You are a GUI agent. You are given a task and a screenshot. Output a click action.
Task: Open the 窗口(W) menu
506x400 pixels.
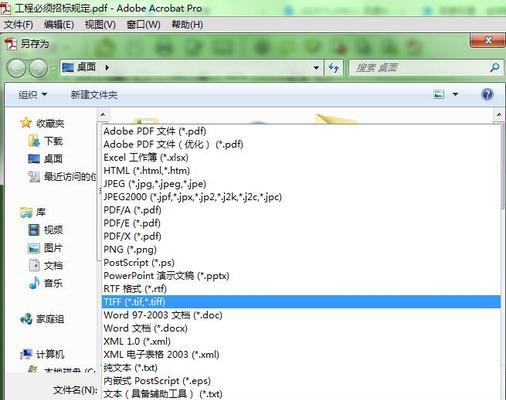coord(143,25)
